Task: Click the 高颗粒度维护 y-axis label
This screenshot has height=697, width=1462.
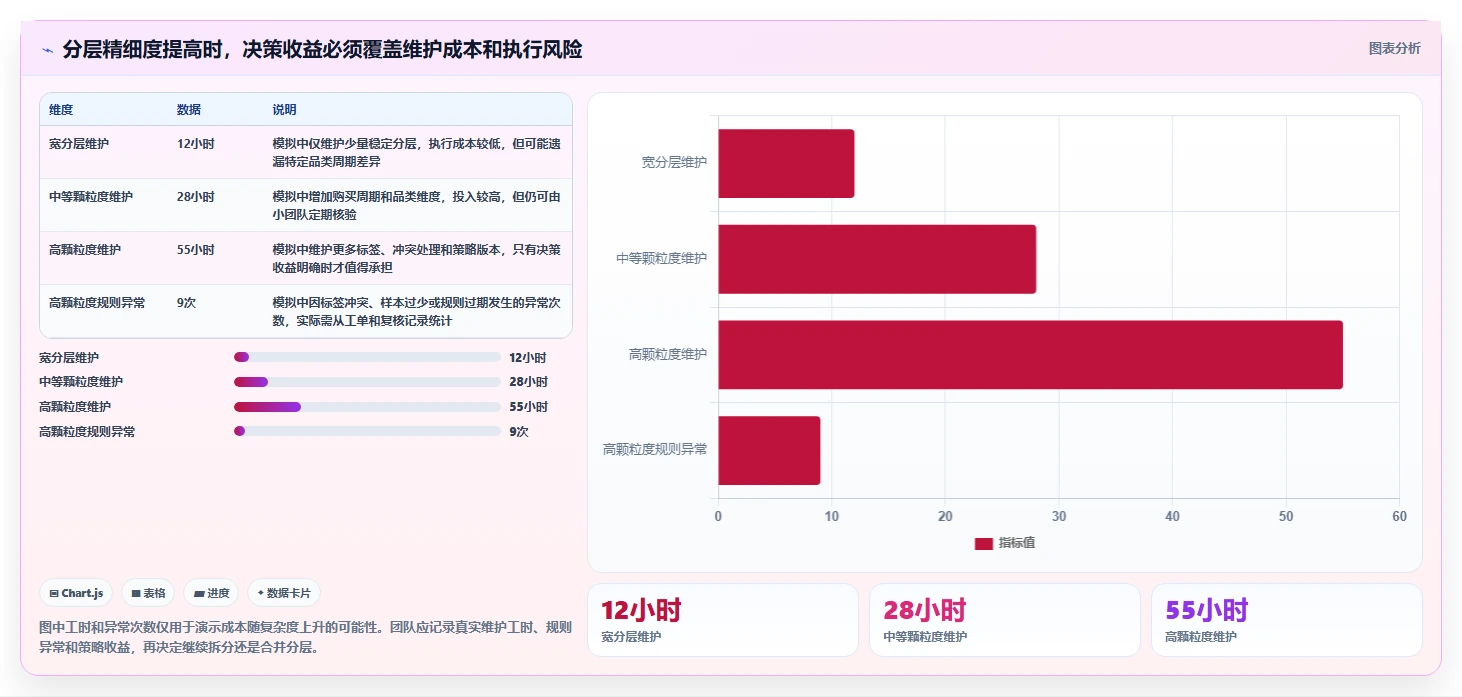Action: [668, 354]
